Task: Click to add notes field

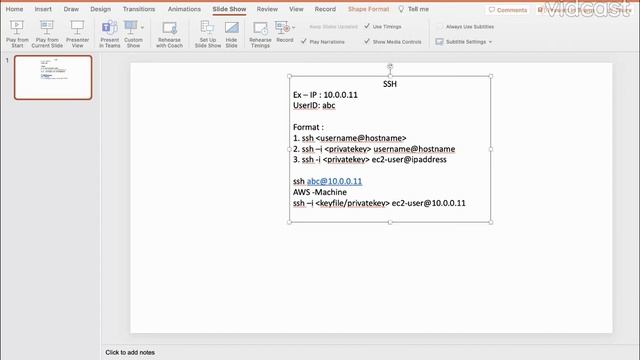Action: 130,352
